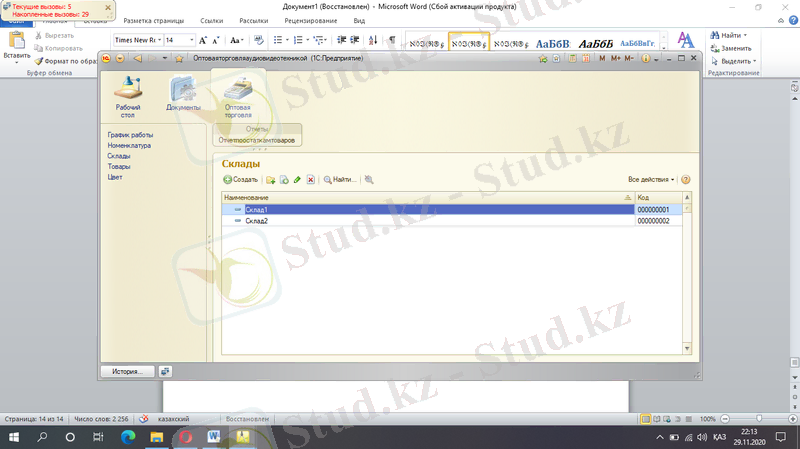Adjust the Word zoom slider

tap(759, 418)
